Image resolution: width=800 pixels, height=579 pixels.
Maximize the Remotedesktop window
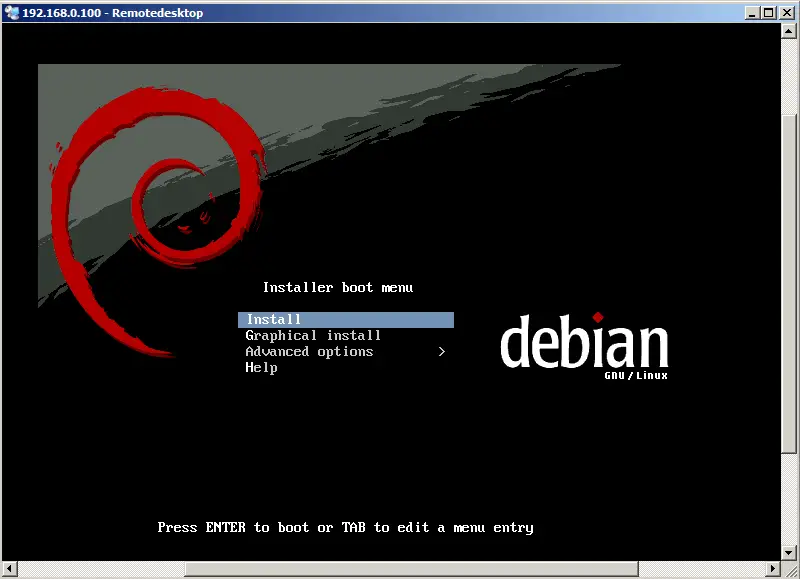point(769,13)
